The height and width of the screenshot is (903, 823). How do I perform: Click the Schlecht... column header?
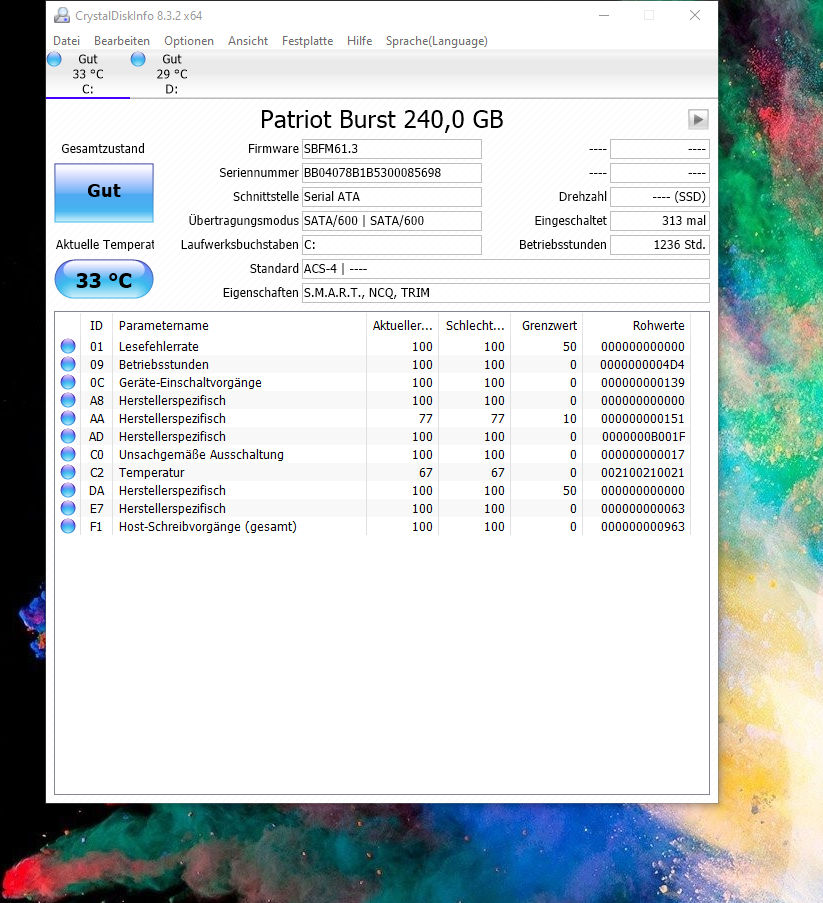[475, 325]
